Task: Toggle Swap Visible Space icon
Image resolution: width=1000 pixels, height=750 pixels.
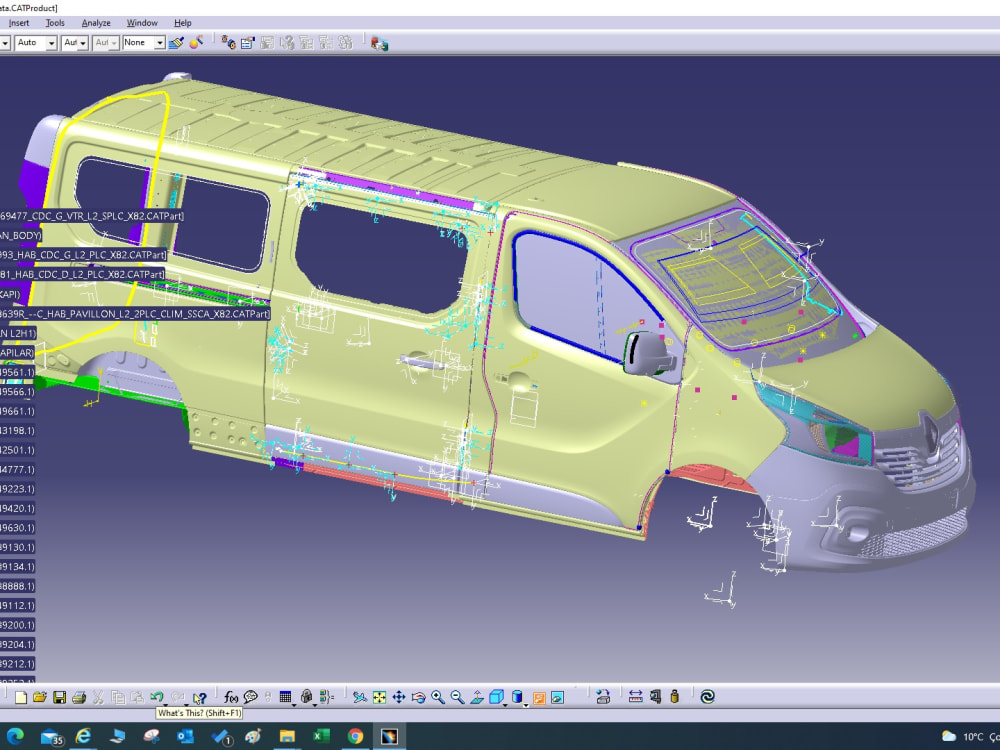Action: click(557, 698)
